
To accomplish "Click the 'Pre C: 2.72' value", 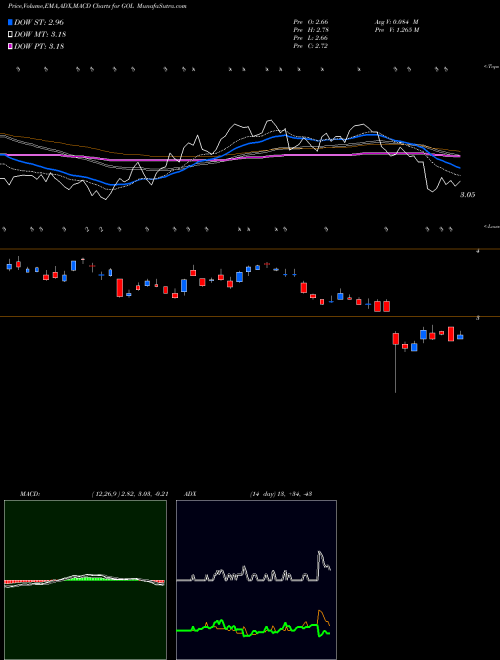I will coord(311,46).
